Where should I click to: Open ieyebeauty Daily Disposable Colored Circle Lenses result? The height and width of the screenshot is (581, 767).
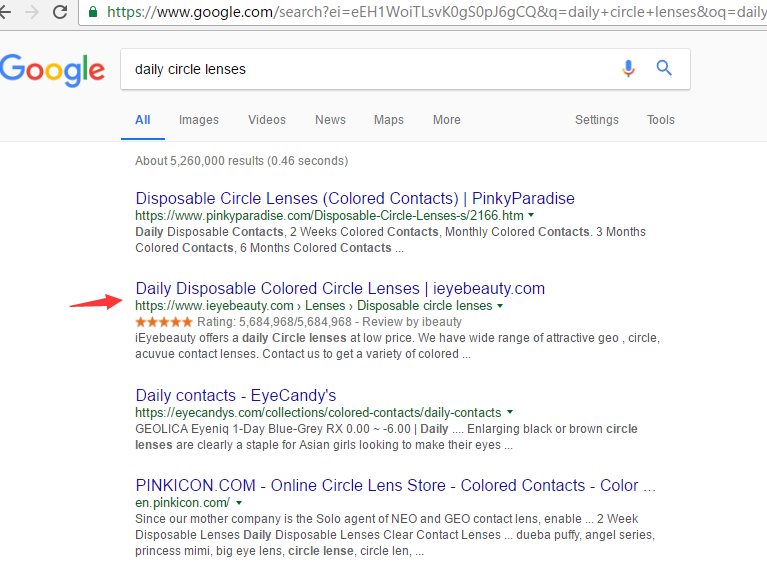click(x=340, y=289)
